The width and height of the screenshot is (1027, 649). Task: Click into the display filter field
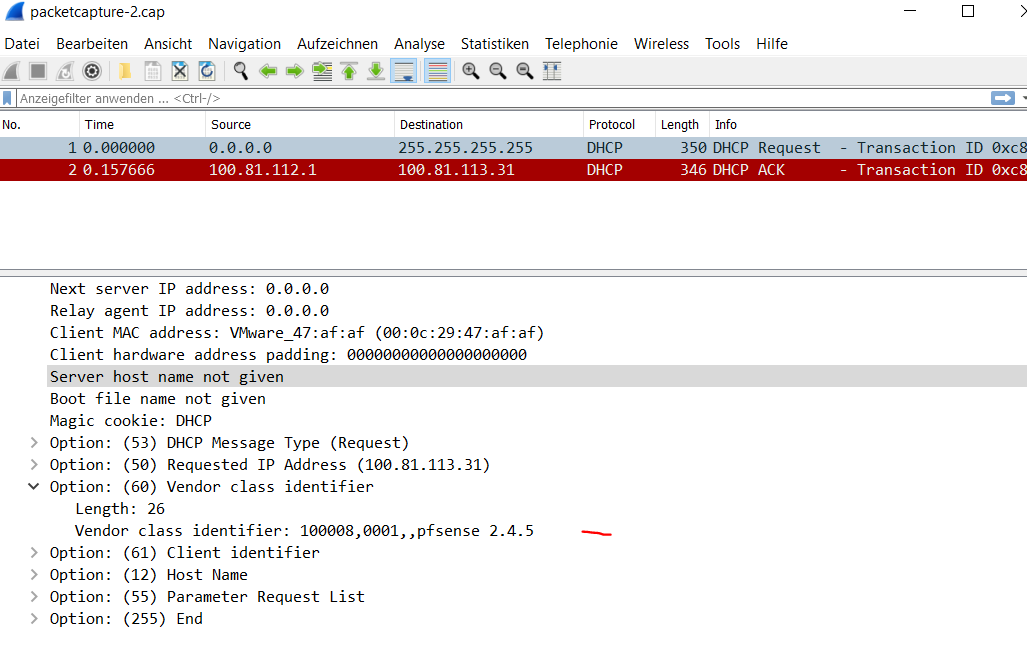[x=500, y=98]
